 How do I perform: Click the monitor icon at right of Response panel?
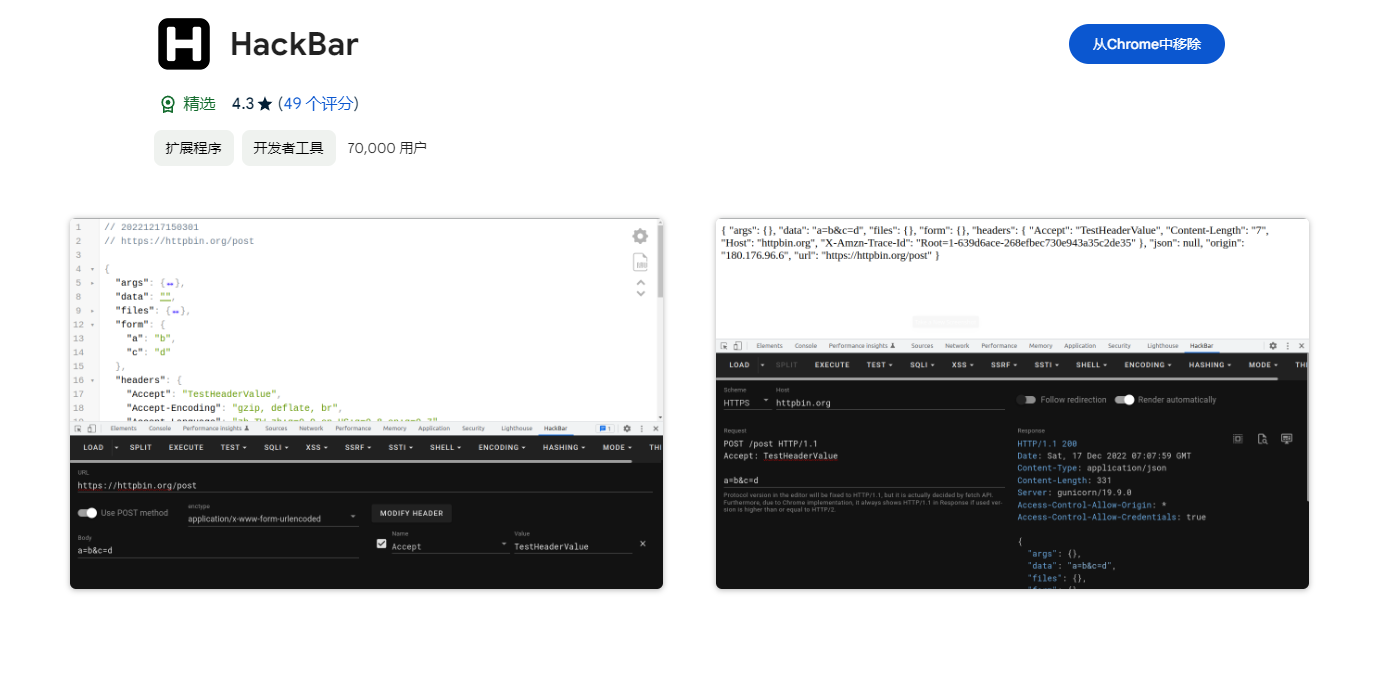tap(1287, 438)
